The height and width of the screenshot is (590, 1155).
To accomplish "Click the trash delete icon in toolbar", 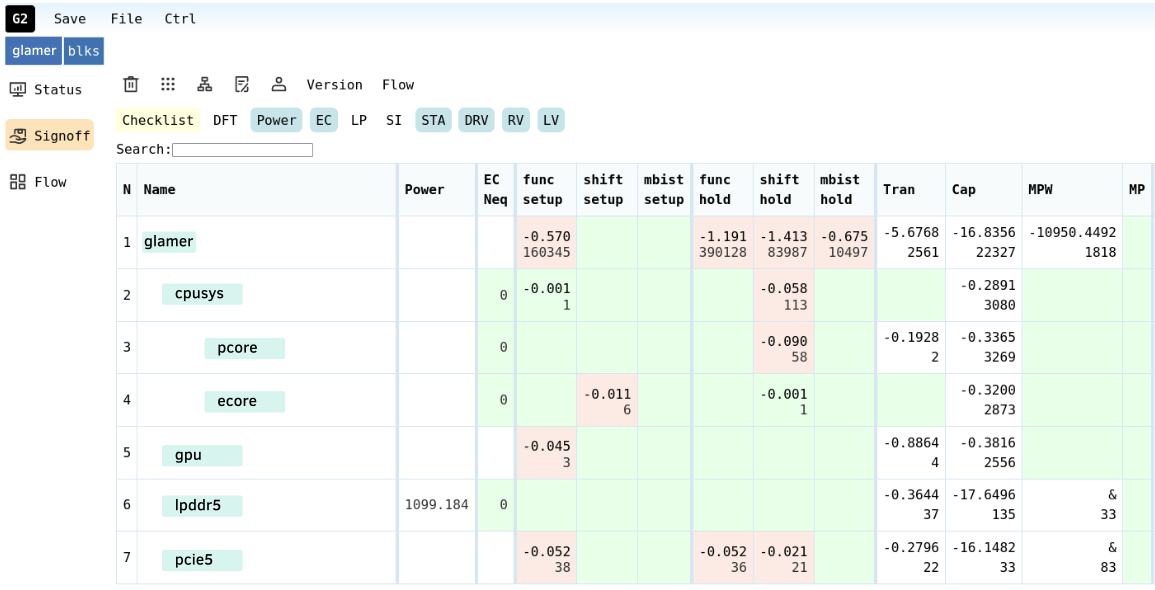I will pos(131,85).
